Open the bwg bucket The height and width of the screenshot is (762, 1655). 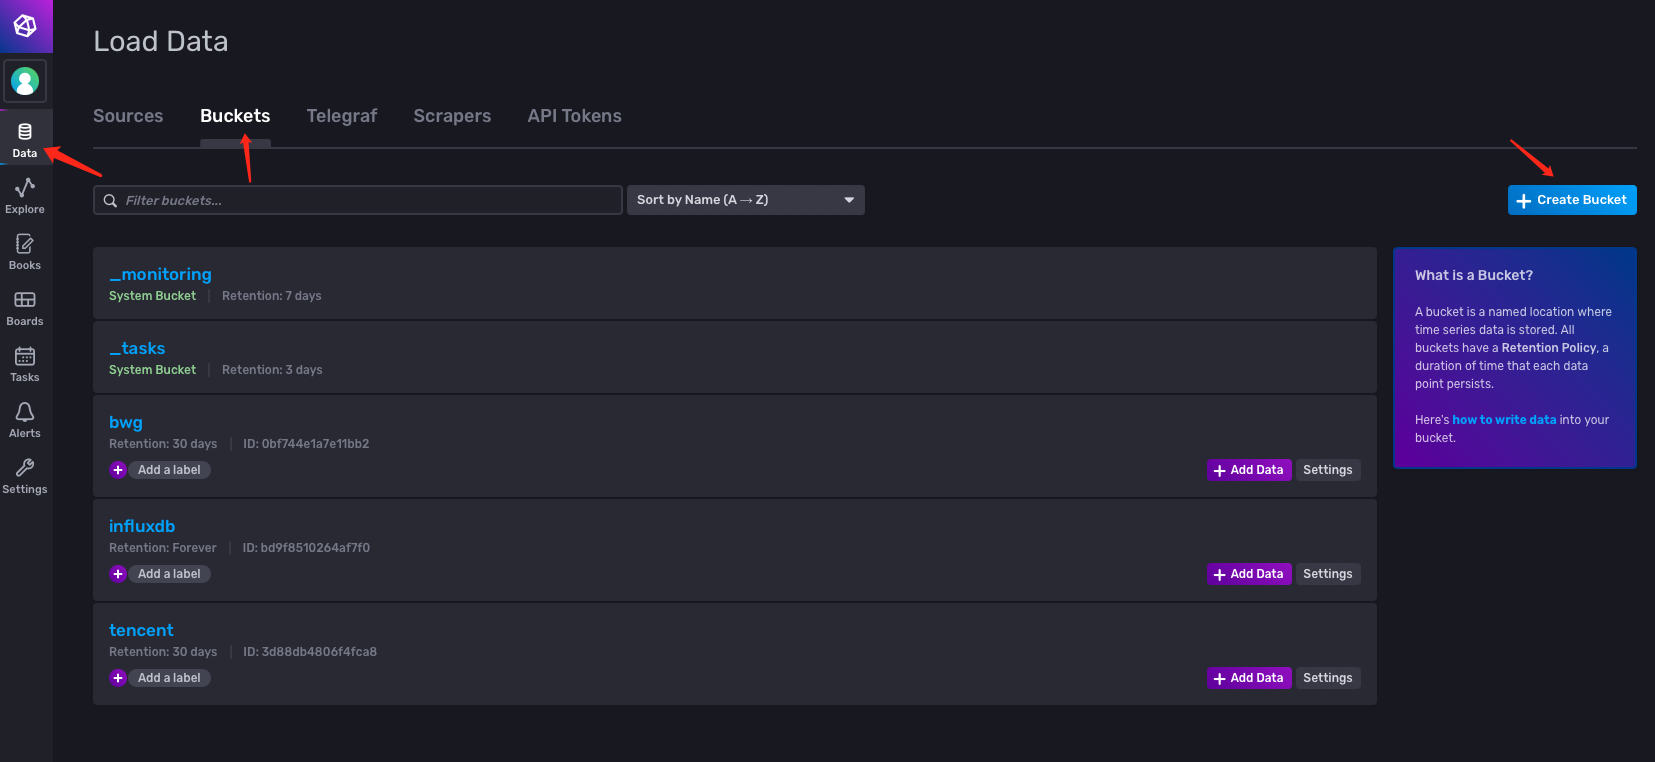click(126, 423)
